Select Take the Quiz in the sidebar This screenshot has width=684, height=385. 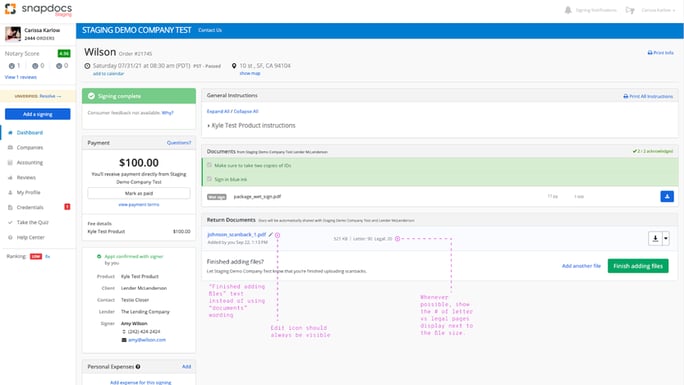33,222
